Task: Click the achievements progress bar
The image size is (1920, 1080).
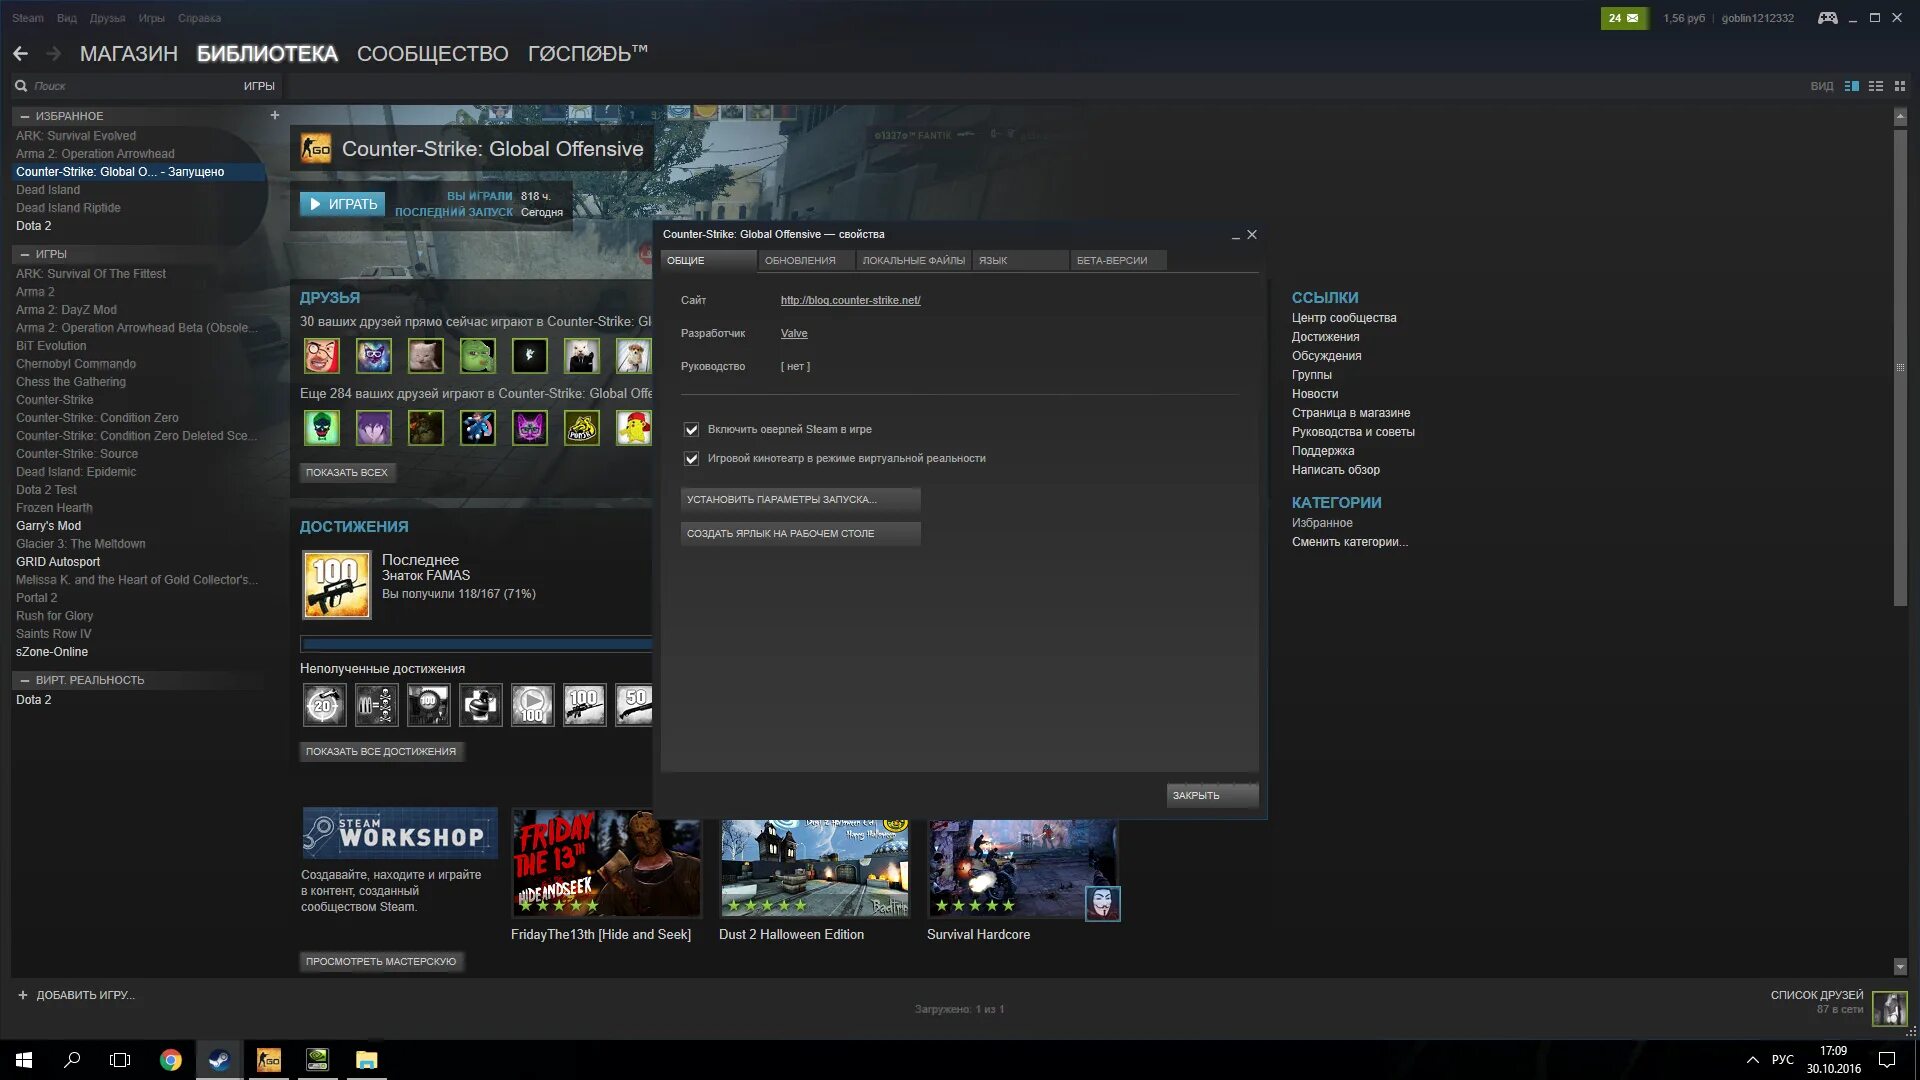Action: point(476,644)
